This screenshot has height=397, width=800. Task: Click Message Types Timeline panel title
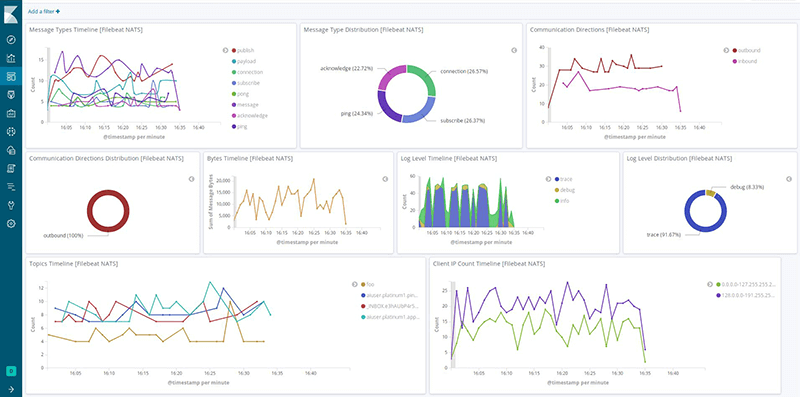pyautogui.click(x=86, y=30)
